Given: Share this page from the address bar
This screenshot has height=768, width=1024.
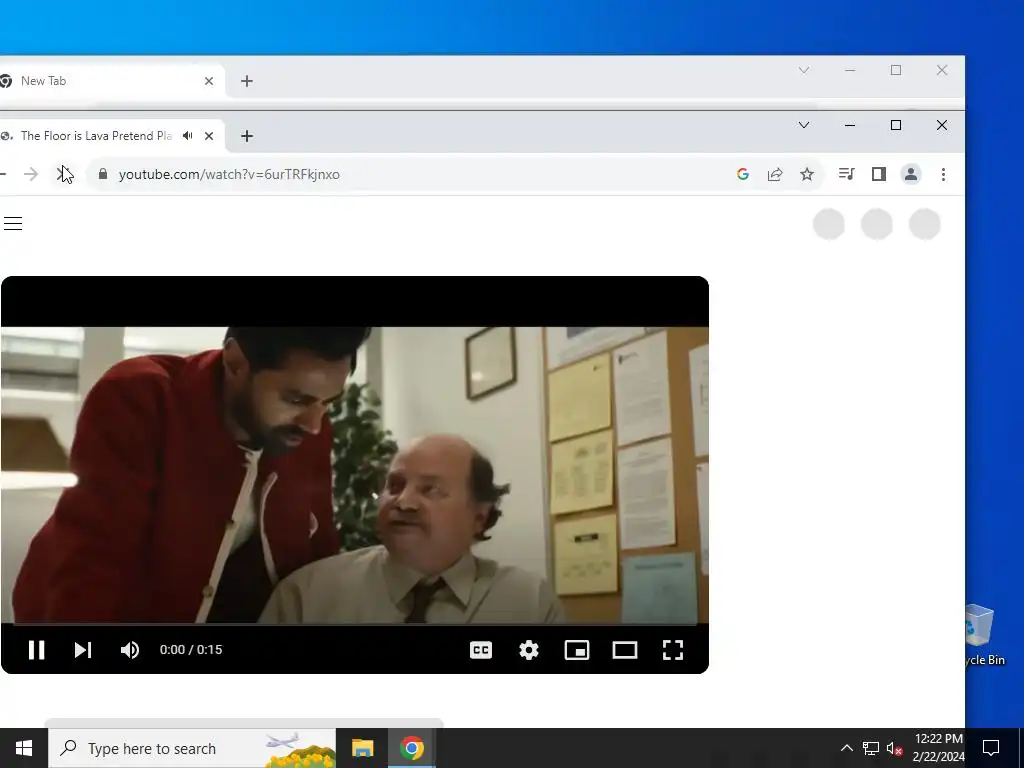Looking at the screenshot, I should (x=775, y=174).
